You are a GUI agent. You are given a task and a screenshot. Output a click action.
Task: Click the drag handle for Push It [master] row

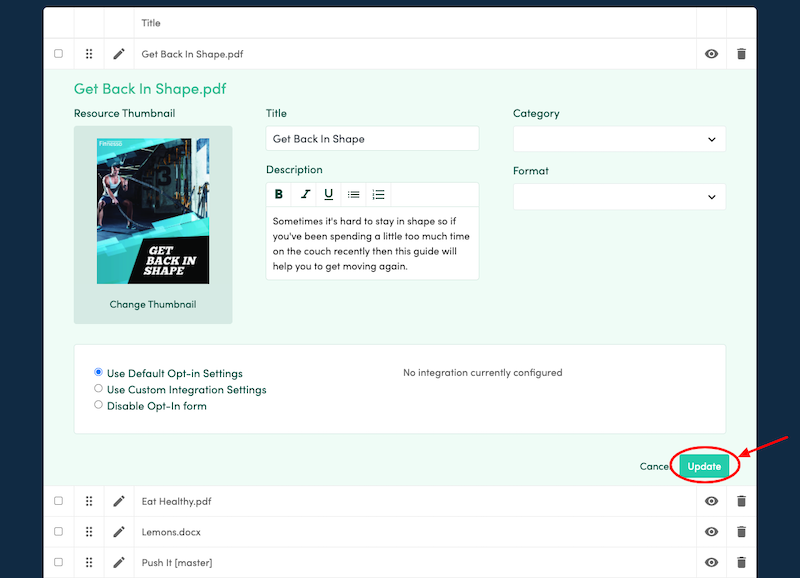click(x=89, y=562)
